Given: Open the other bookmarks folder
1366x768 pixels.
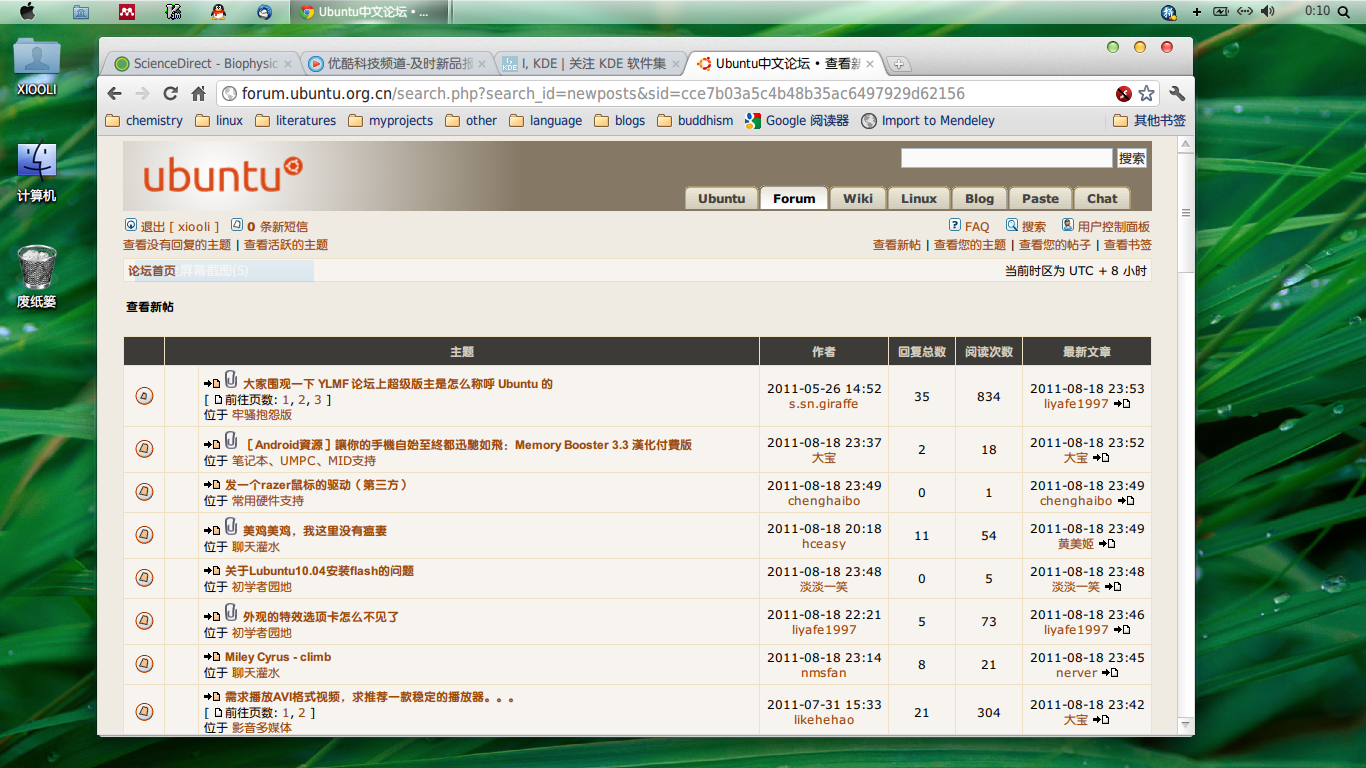Looking at the screenshot, I should [470, 120].
